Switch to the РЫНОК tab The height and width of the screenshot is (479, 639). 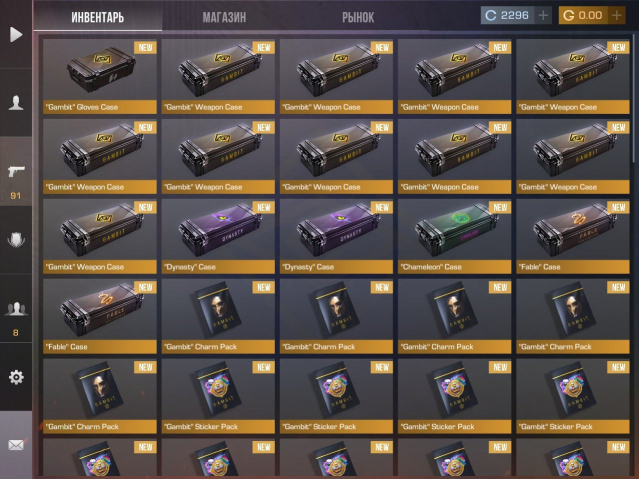pyautogui.click(x=358, y=17)
